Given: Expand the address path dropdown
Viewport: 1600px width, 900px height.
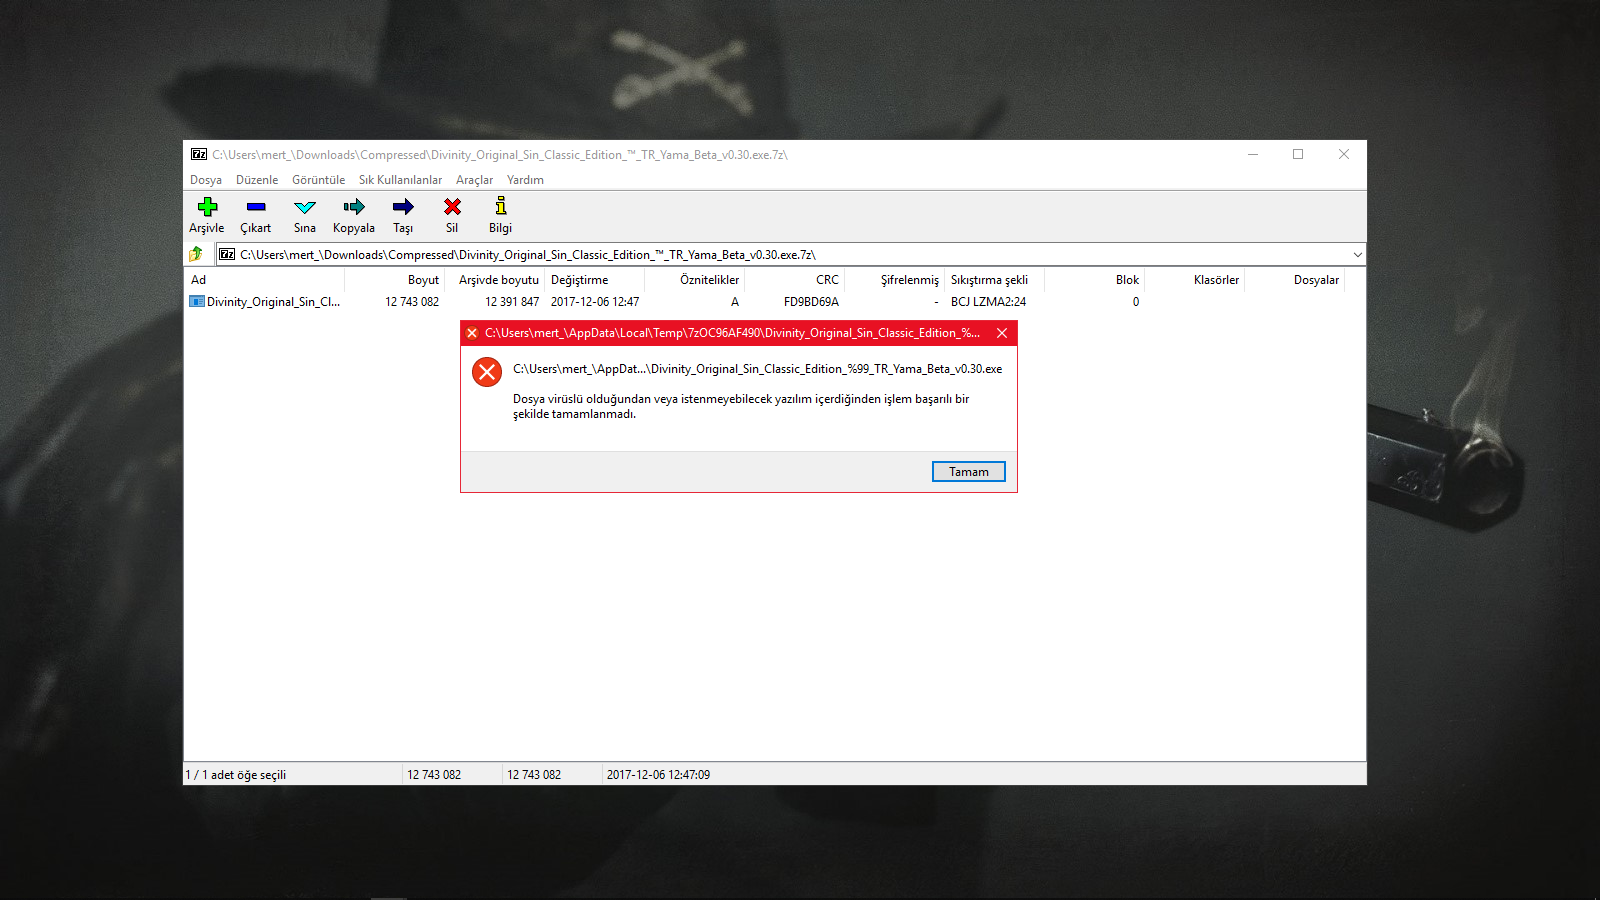Looking at the screenshot, I should (x=1357, y=255).
